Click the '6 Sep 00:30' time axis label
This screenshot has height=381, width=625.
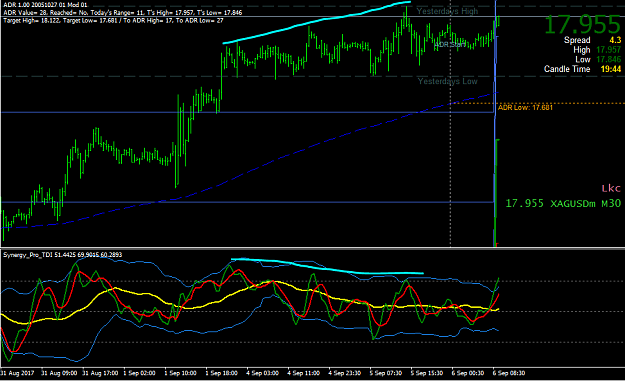(468, 373)
